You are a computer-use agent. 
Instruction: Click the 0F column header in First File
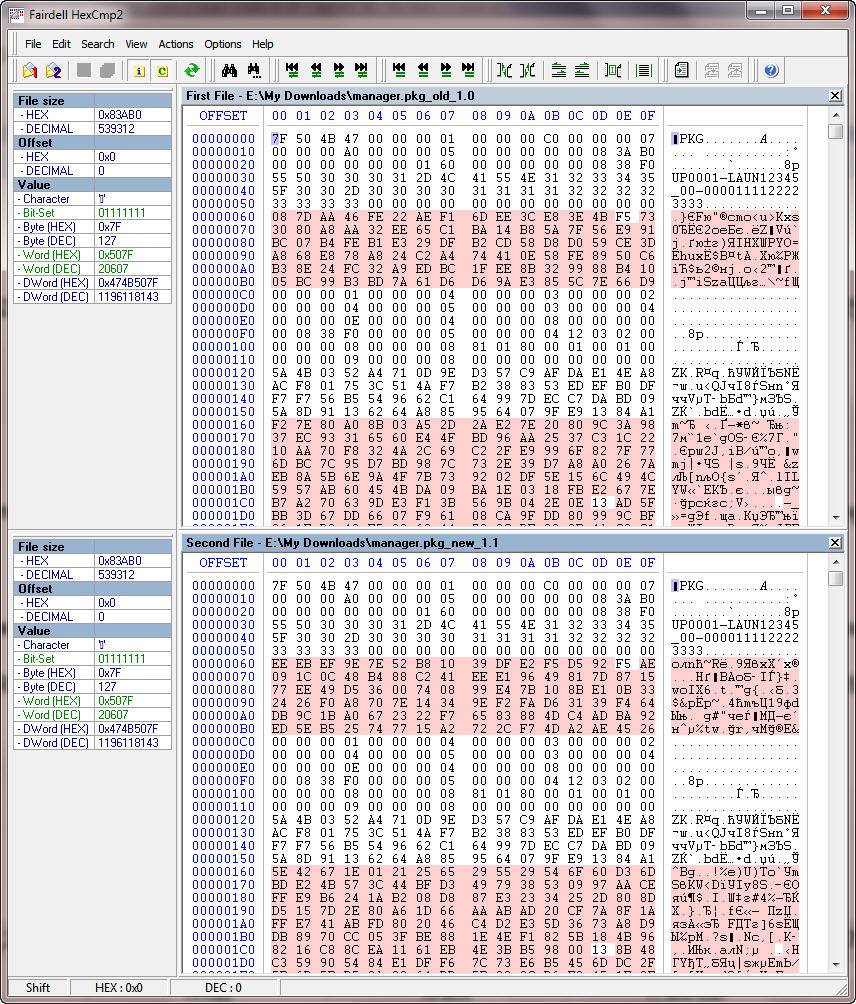[x=648, y=116]
